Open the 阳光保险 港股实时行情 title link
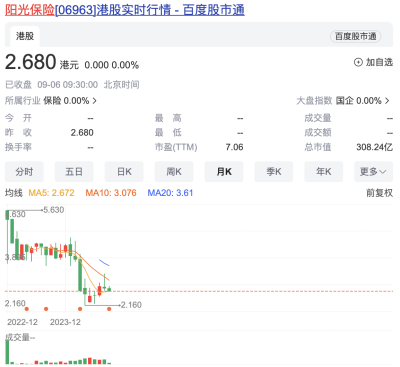The width and height of the screenshot is (400, 367). click(x=125, y=10)
